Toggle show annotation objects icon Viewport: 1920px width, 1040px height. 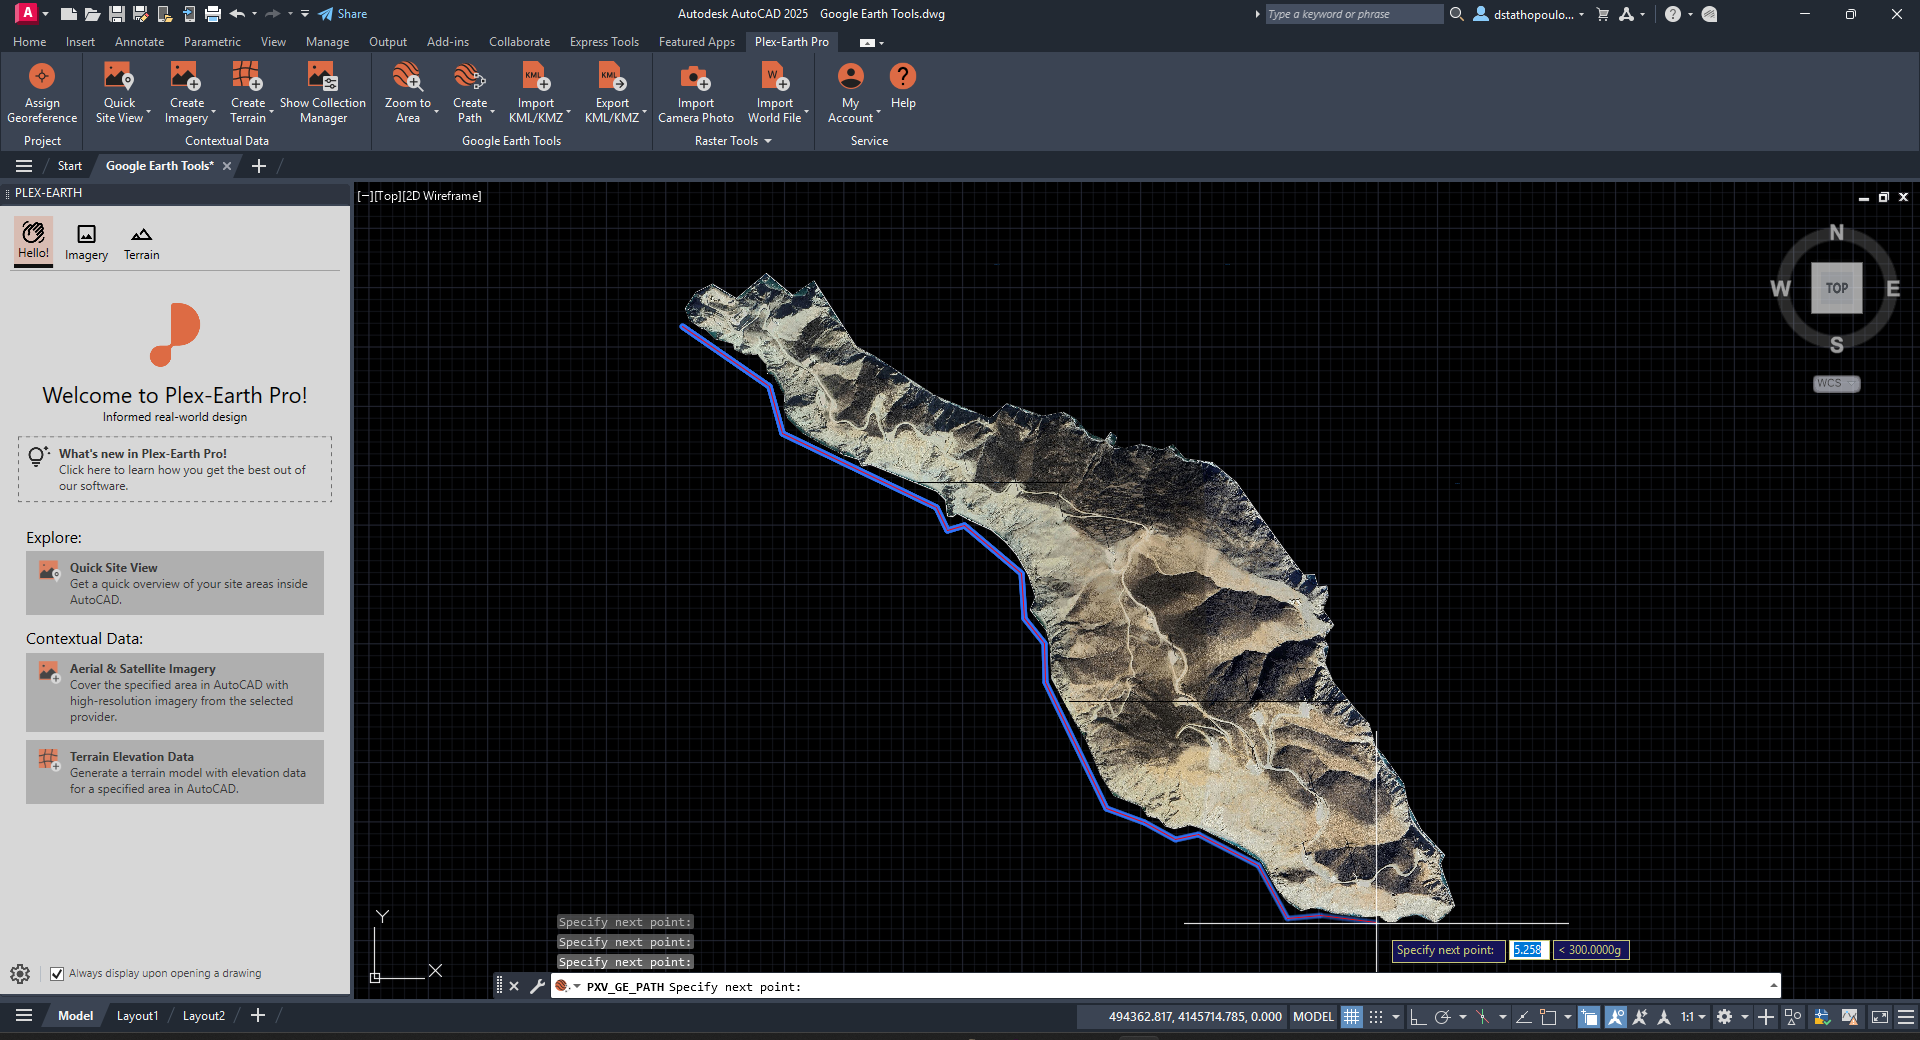1615,1017
